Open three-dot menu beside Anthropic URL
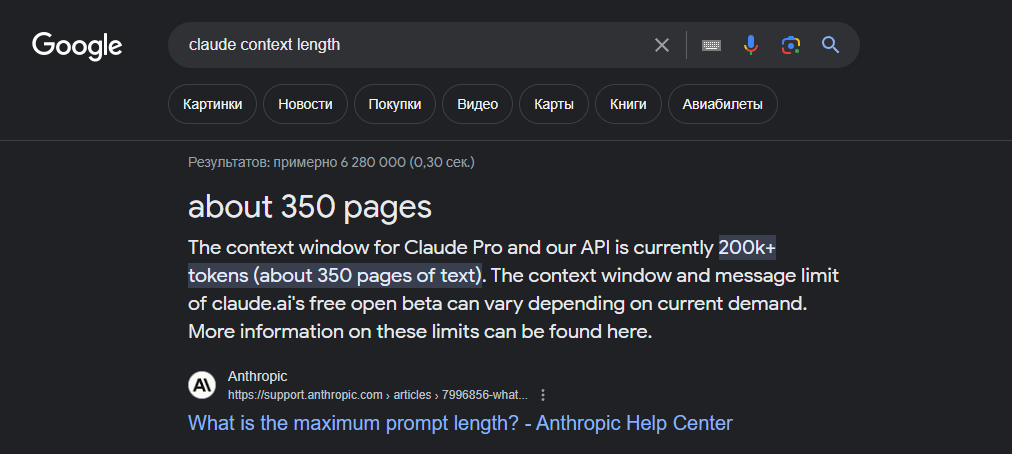 [543, 395]
